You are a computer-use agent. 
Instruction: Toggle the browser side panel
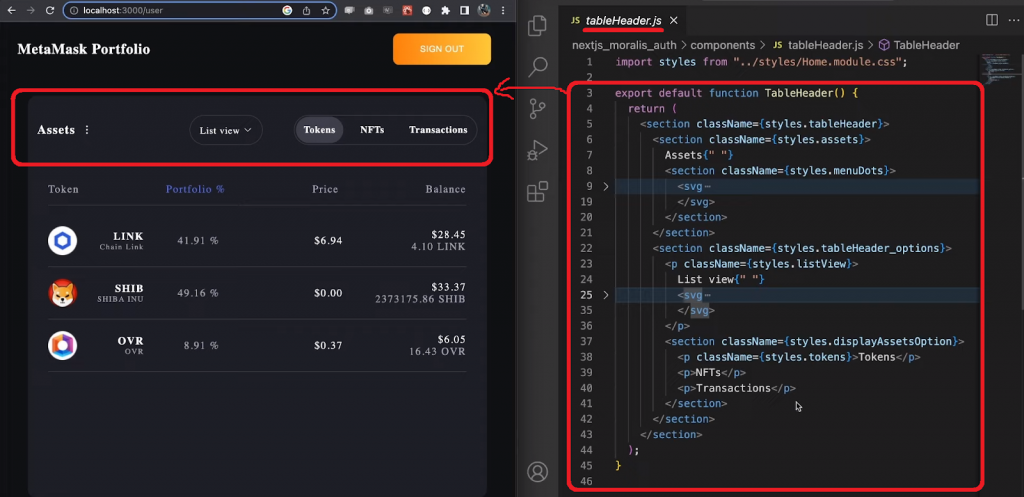[464, 10]
